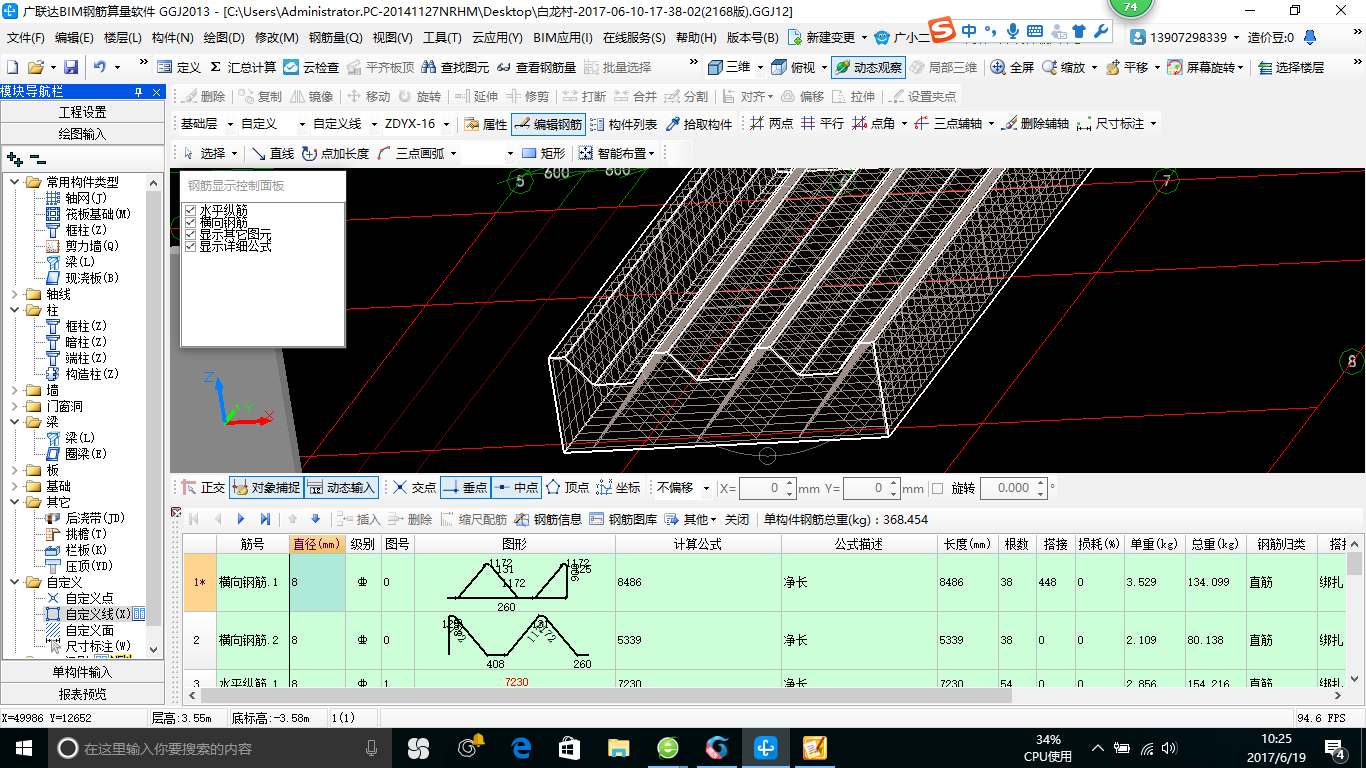The width and height of the screenshot is (1366, 768).
Task: Click 汇总计算 sum calculate tool
Action: tap(243, 67)
